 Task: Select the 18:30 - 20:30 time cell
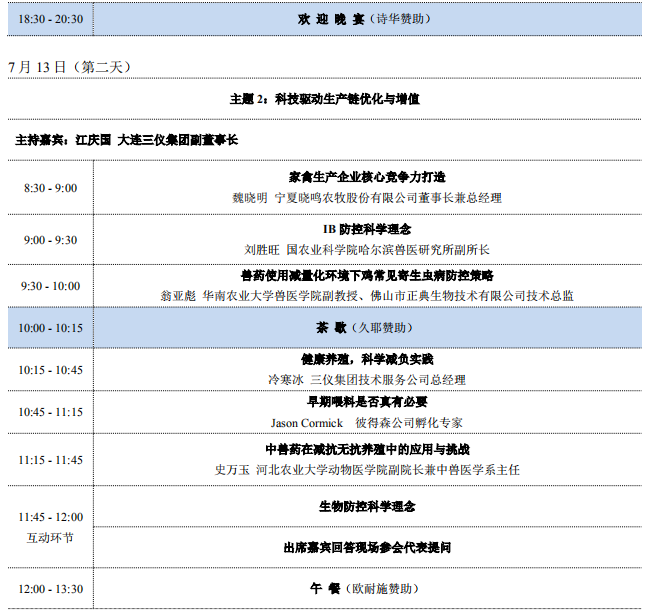(x=51, y=19)
